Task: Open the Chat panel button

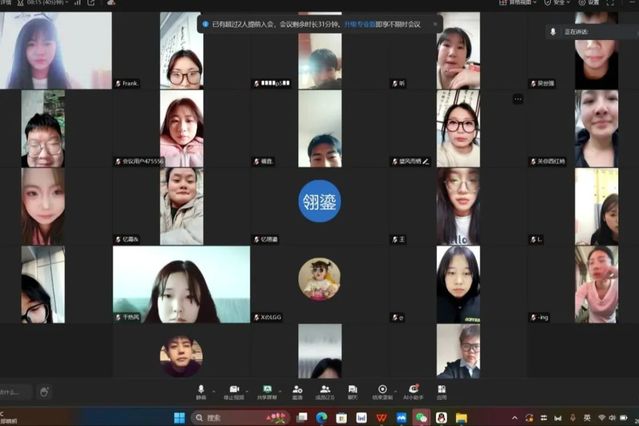Action: (353, 392)
